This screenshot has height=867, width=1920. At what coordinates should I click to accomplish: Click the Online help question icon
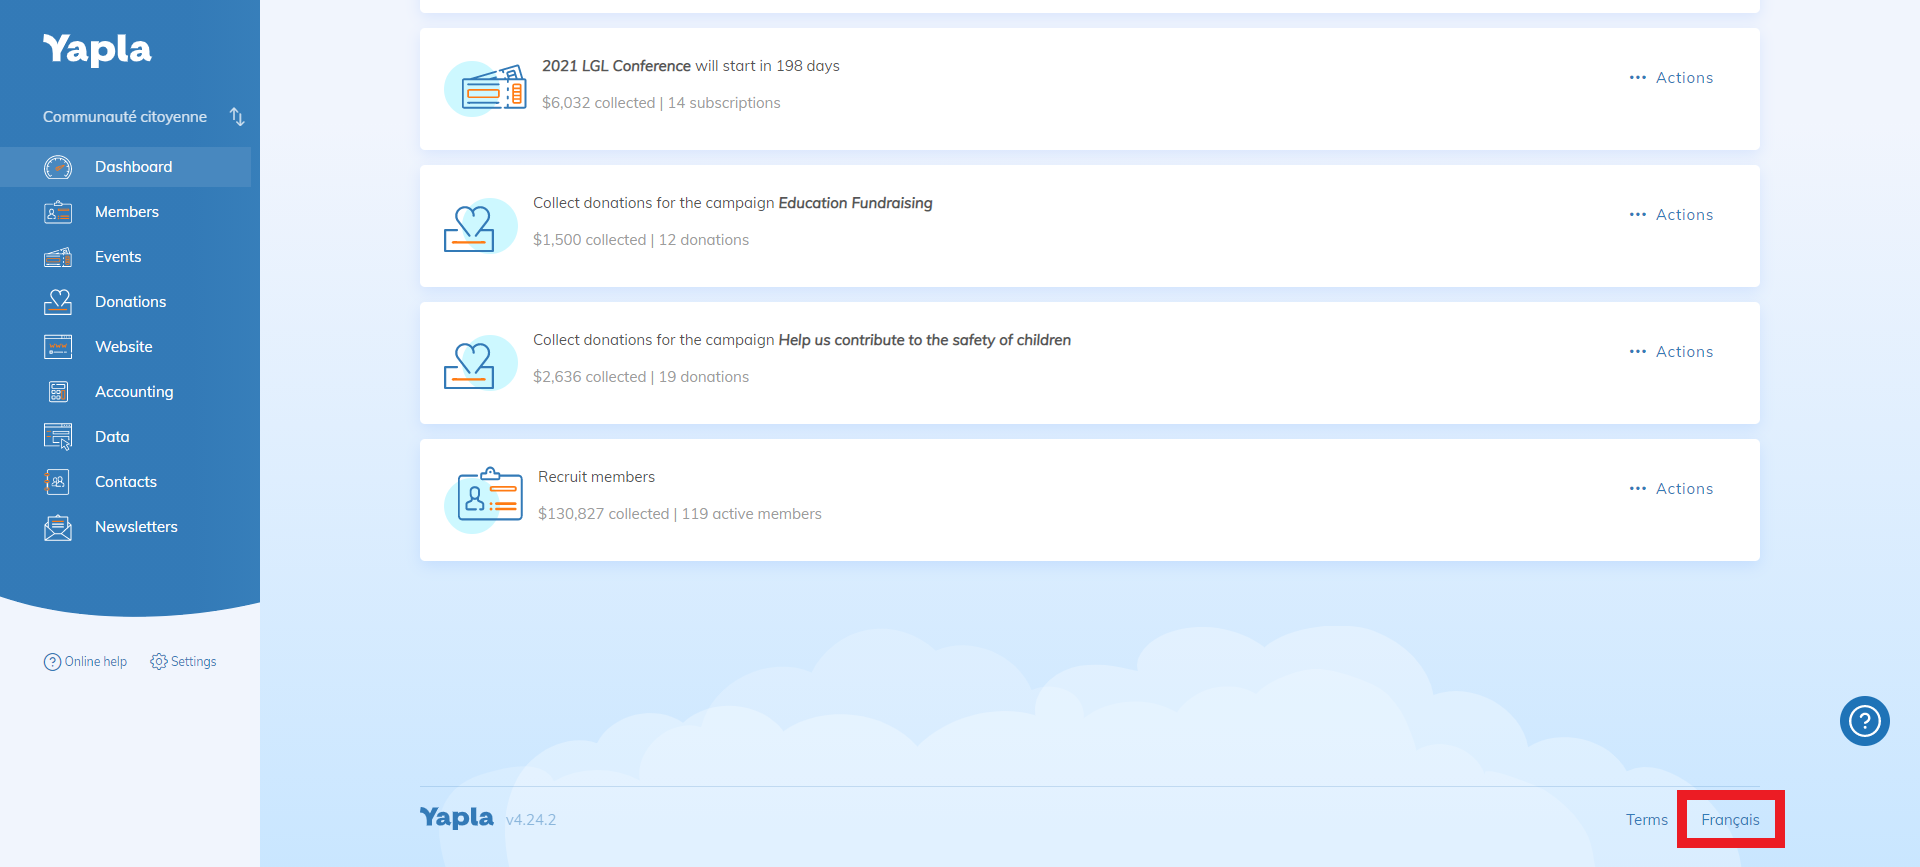(52, 662)
